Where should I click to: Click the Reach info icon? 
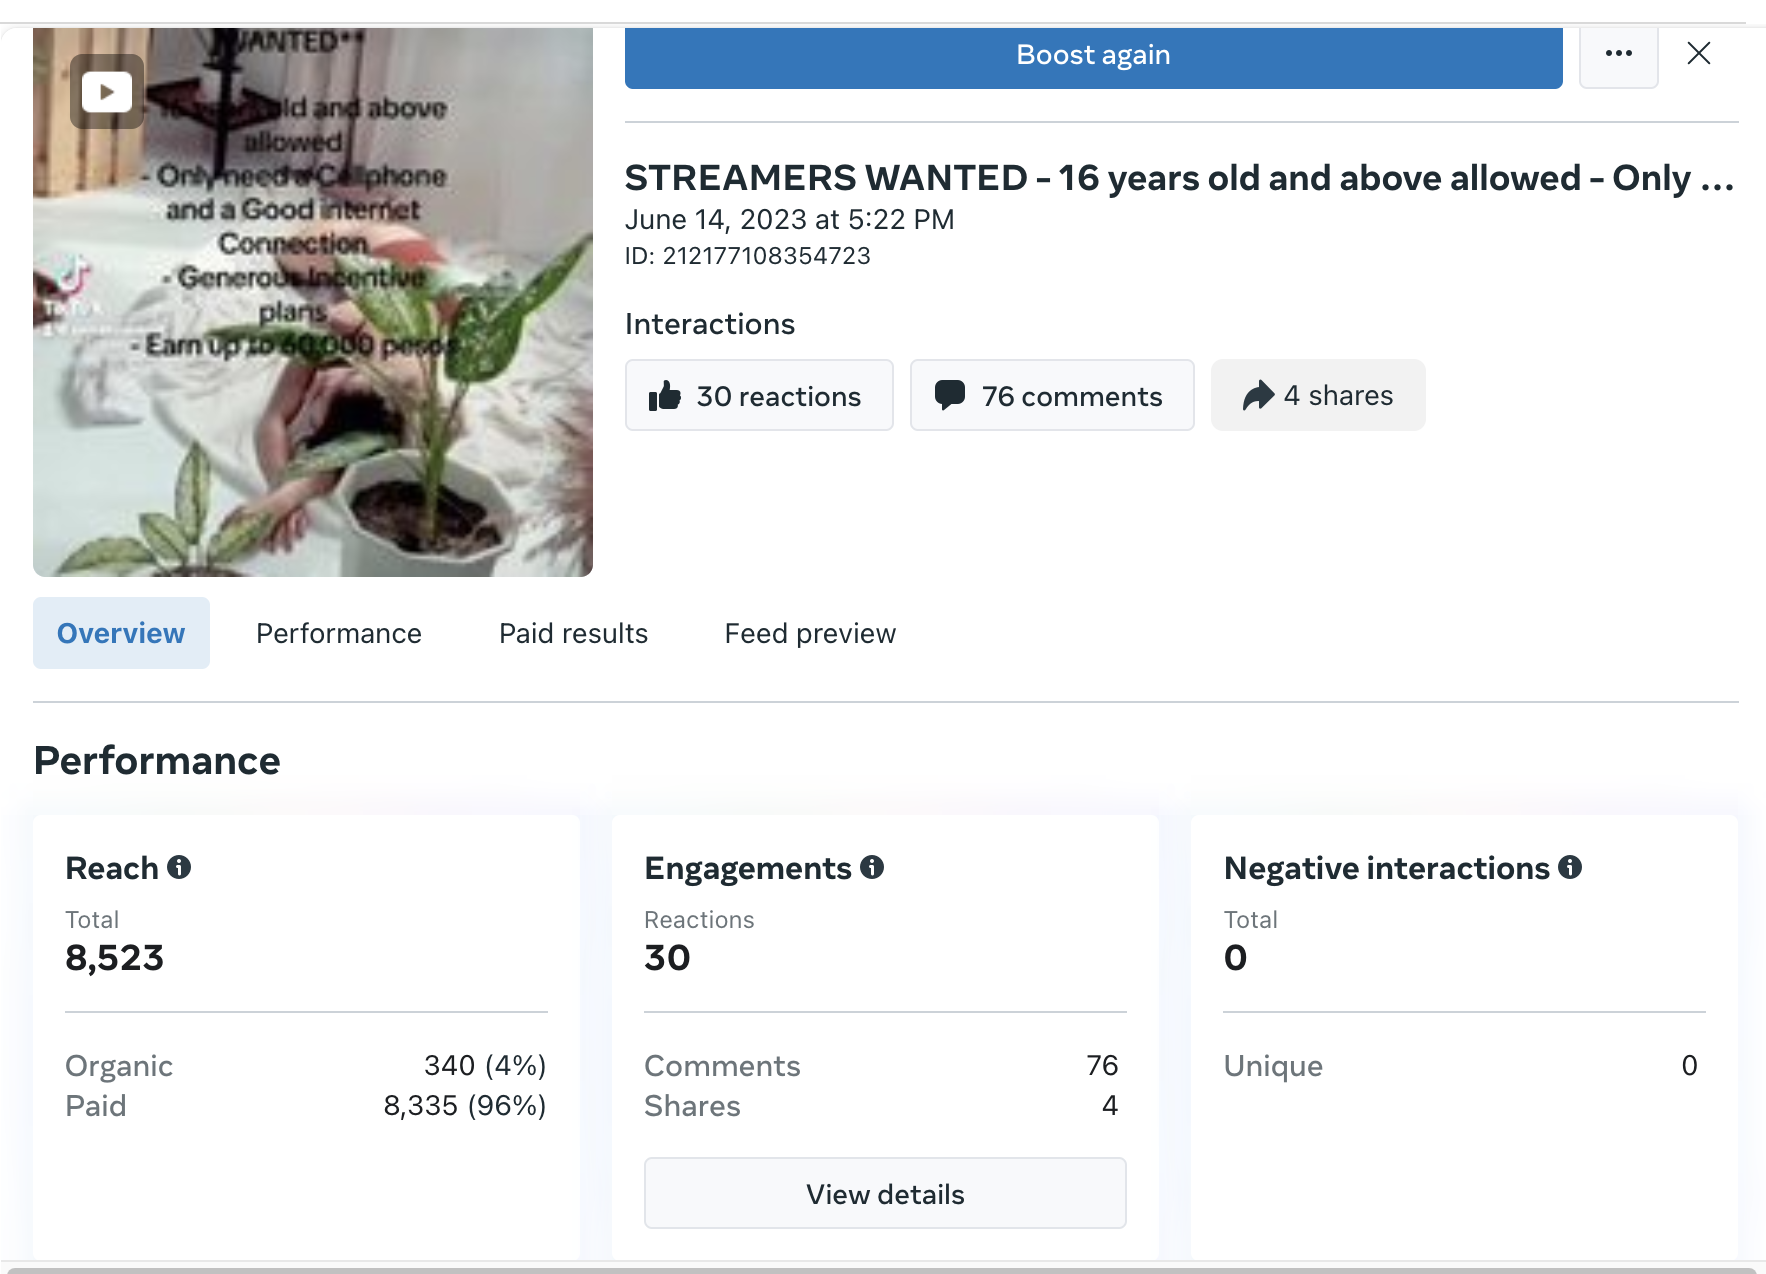click(x=179, y=867)
